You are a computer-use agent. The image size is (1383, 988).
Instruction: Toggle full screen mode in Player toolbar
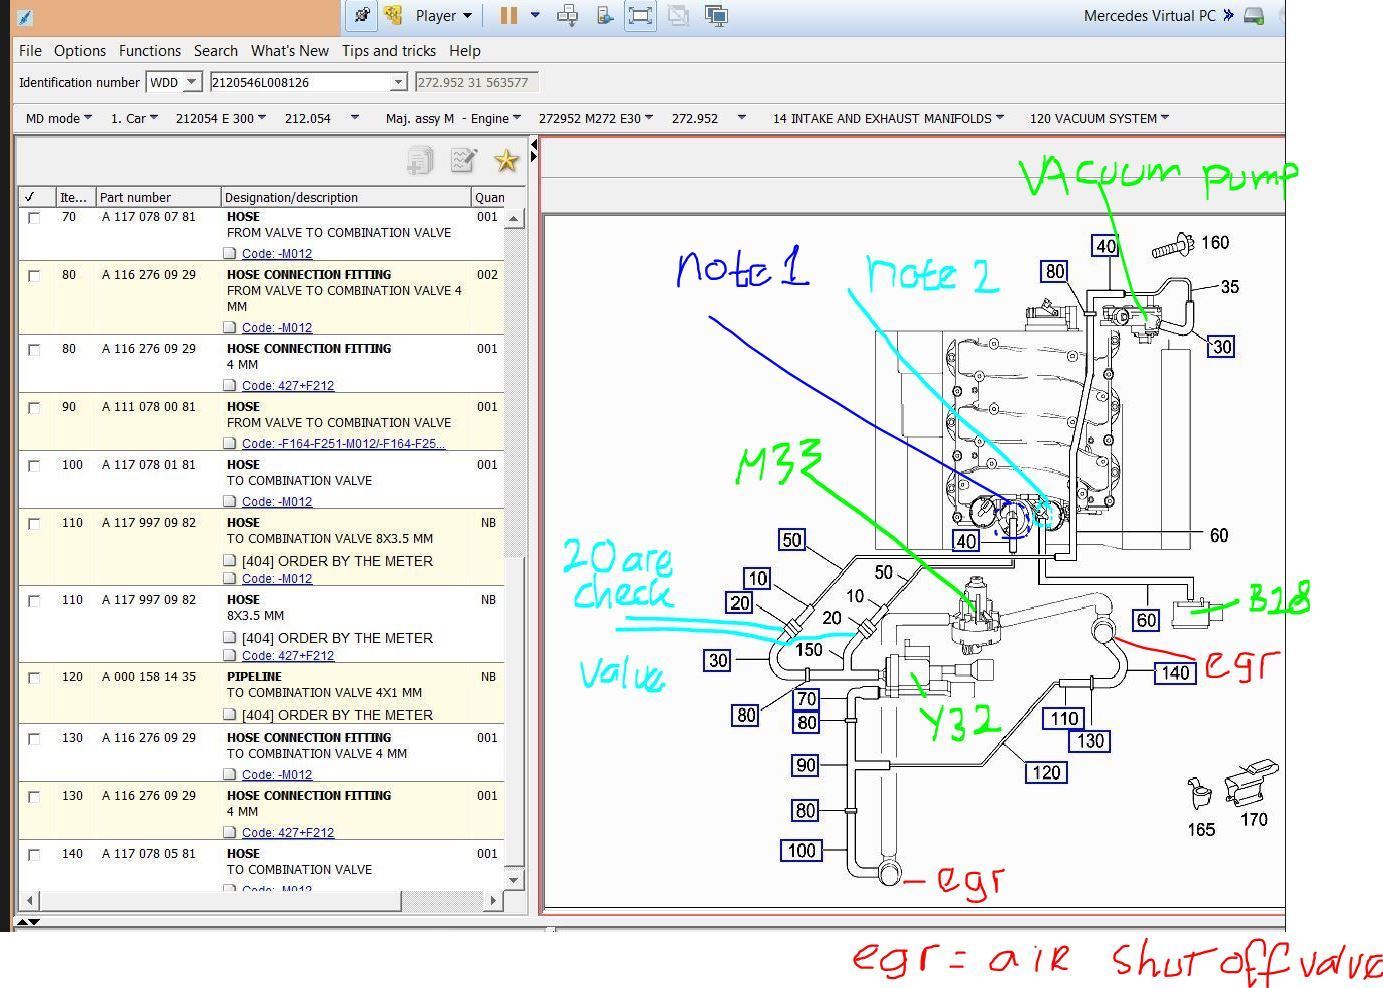[640, 15]
